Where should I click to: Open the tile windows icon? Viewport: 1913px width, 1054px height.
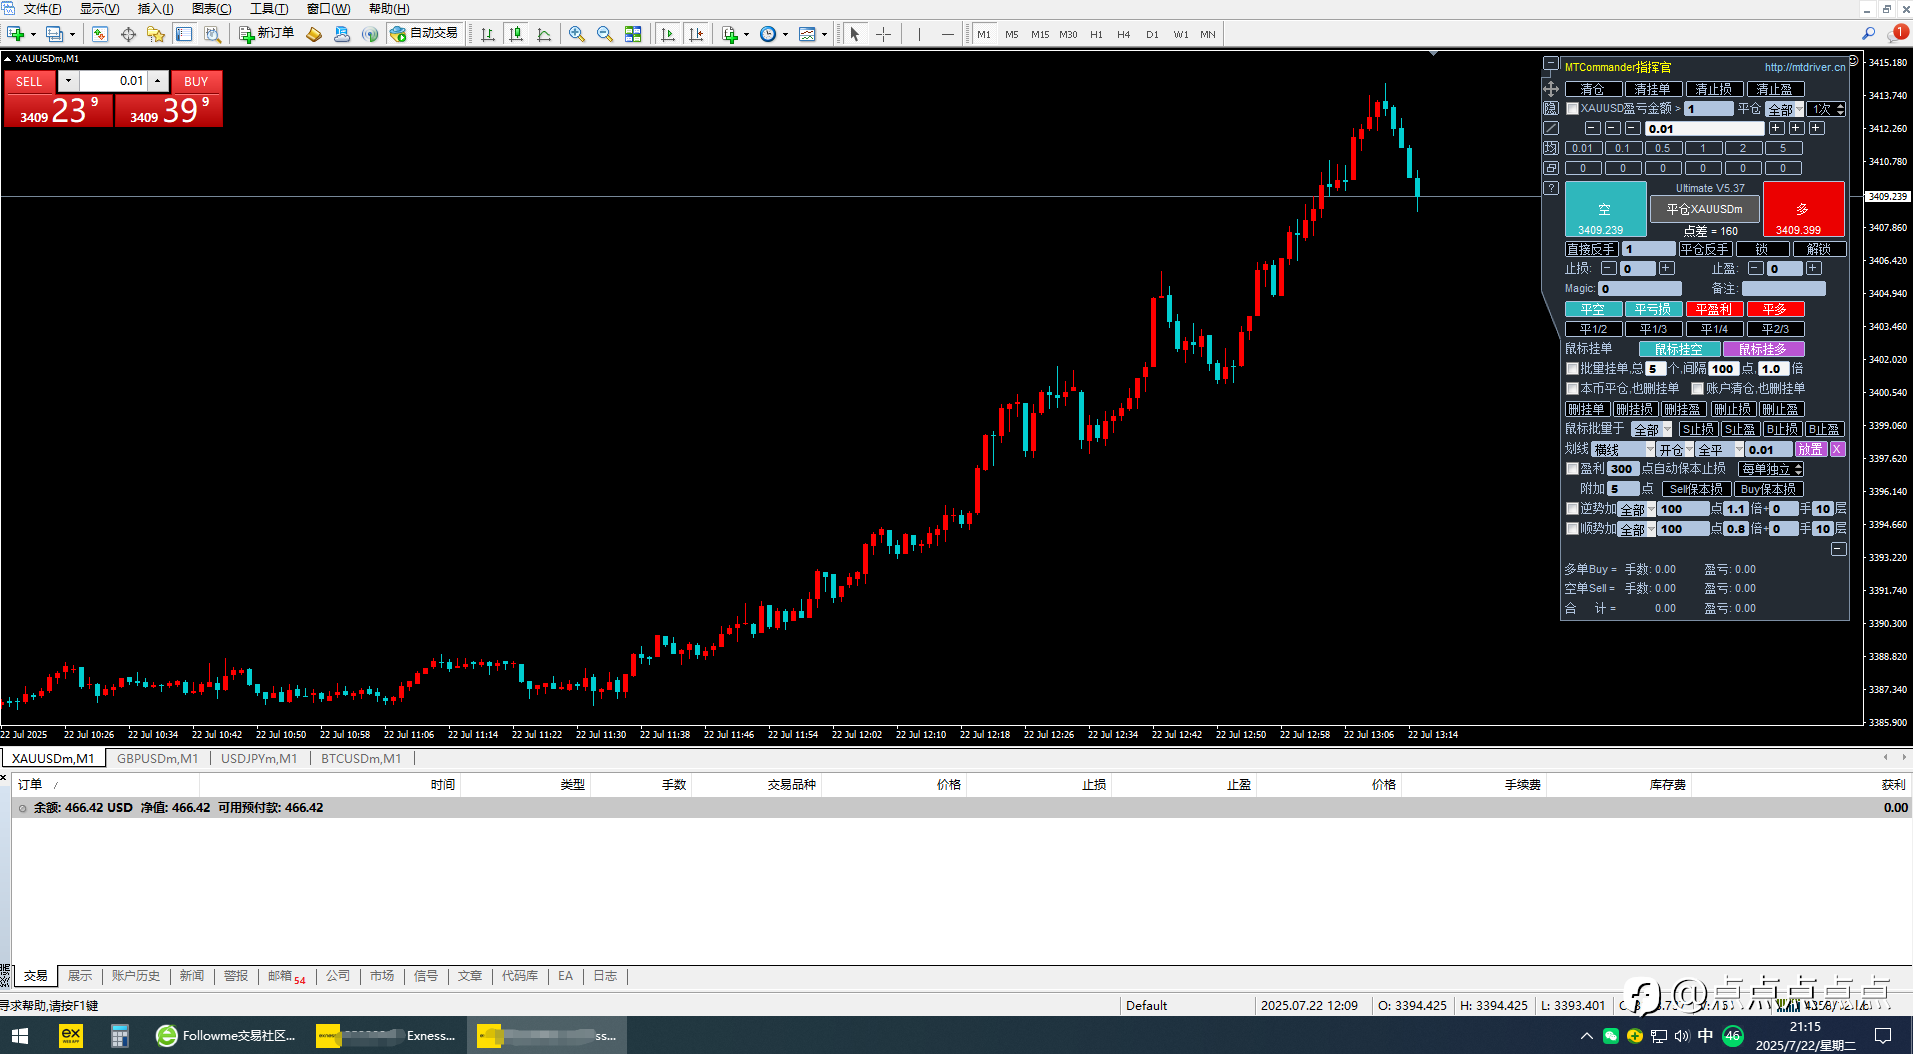(x=633, y=34)
